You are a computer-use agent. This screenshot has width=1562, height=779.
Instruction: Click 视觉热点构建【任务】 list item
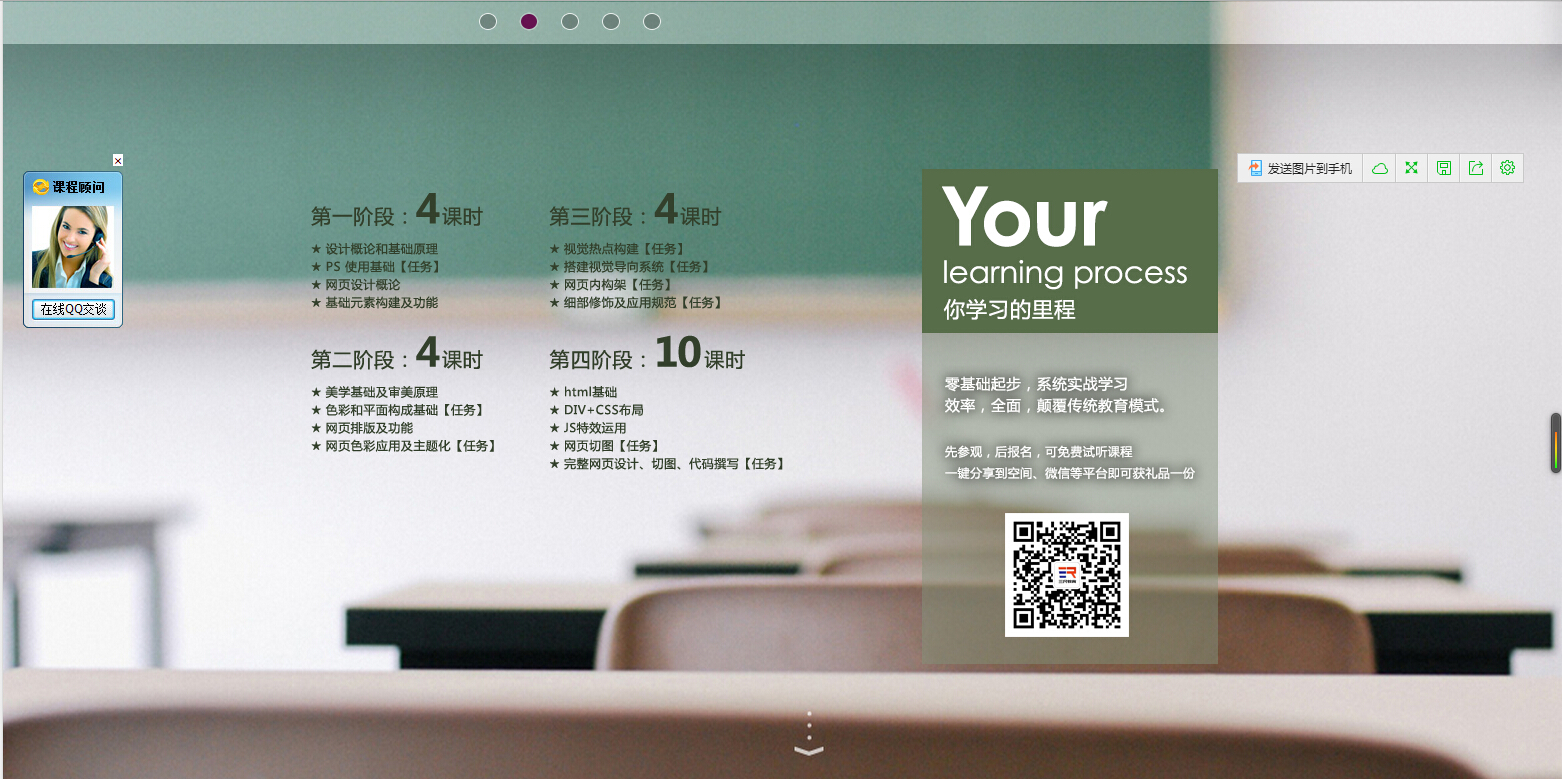point(617,248)
